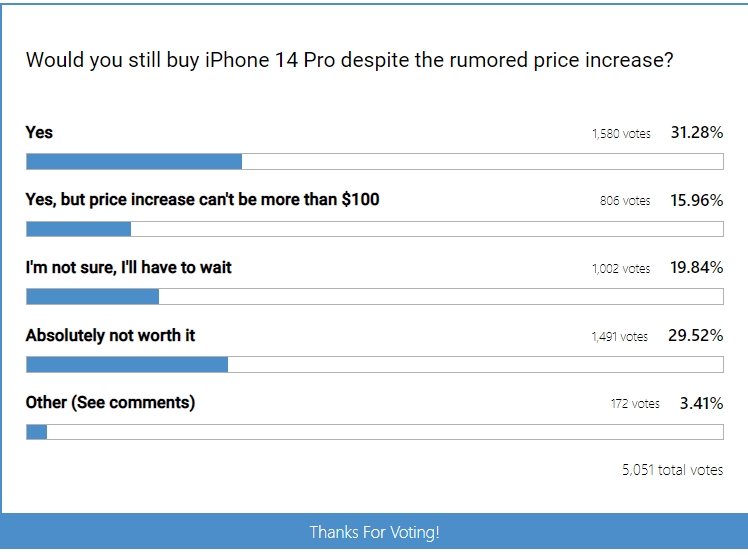Click the 29.52% percentage value
Screen dimensions: 748x555
point(696,335)
